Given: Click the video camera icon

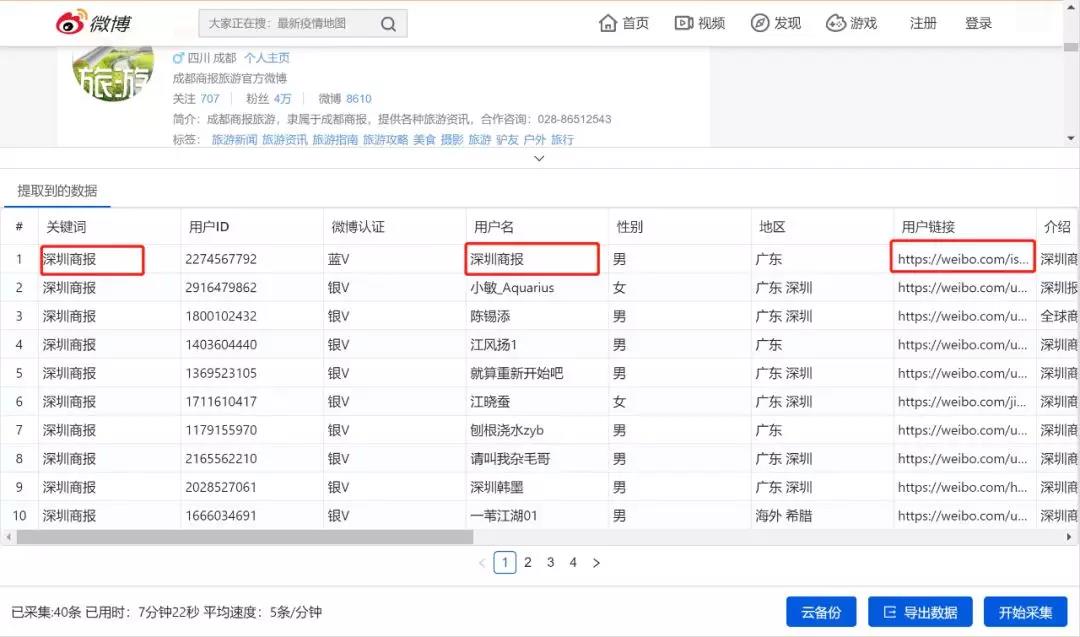Looking at the screenshot, I should [x=683, y=23].
